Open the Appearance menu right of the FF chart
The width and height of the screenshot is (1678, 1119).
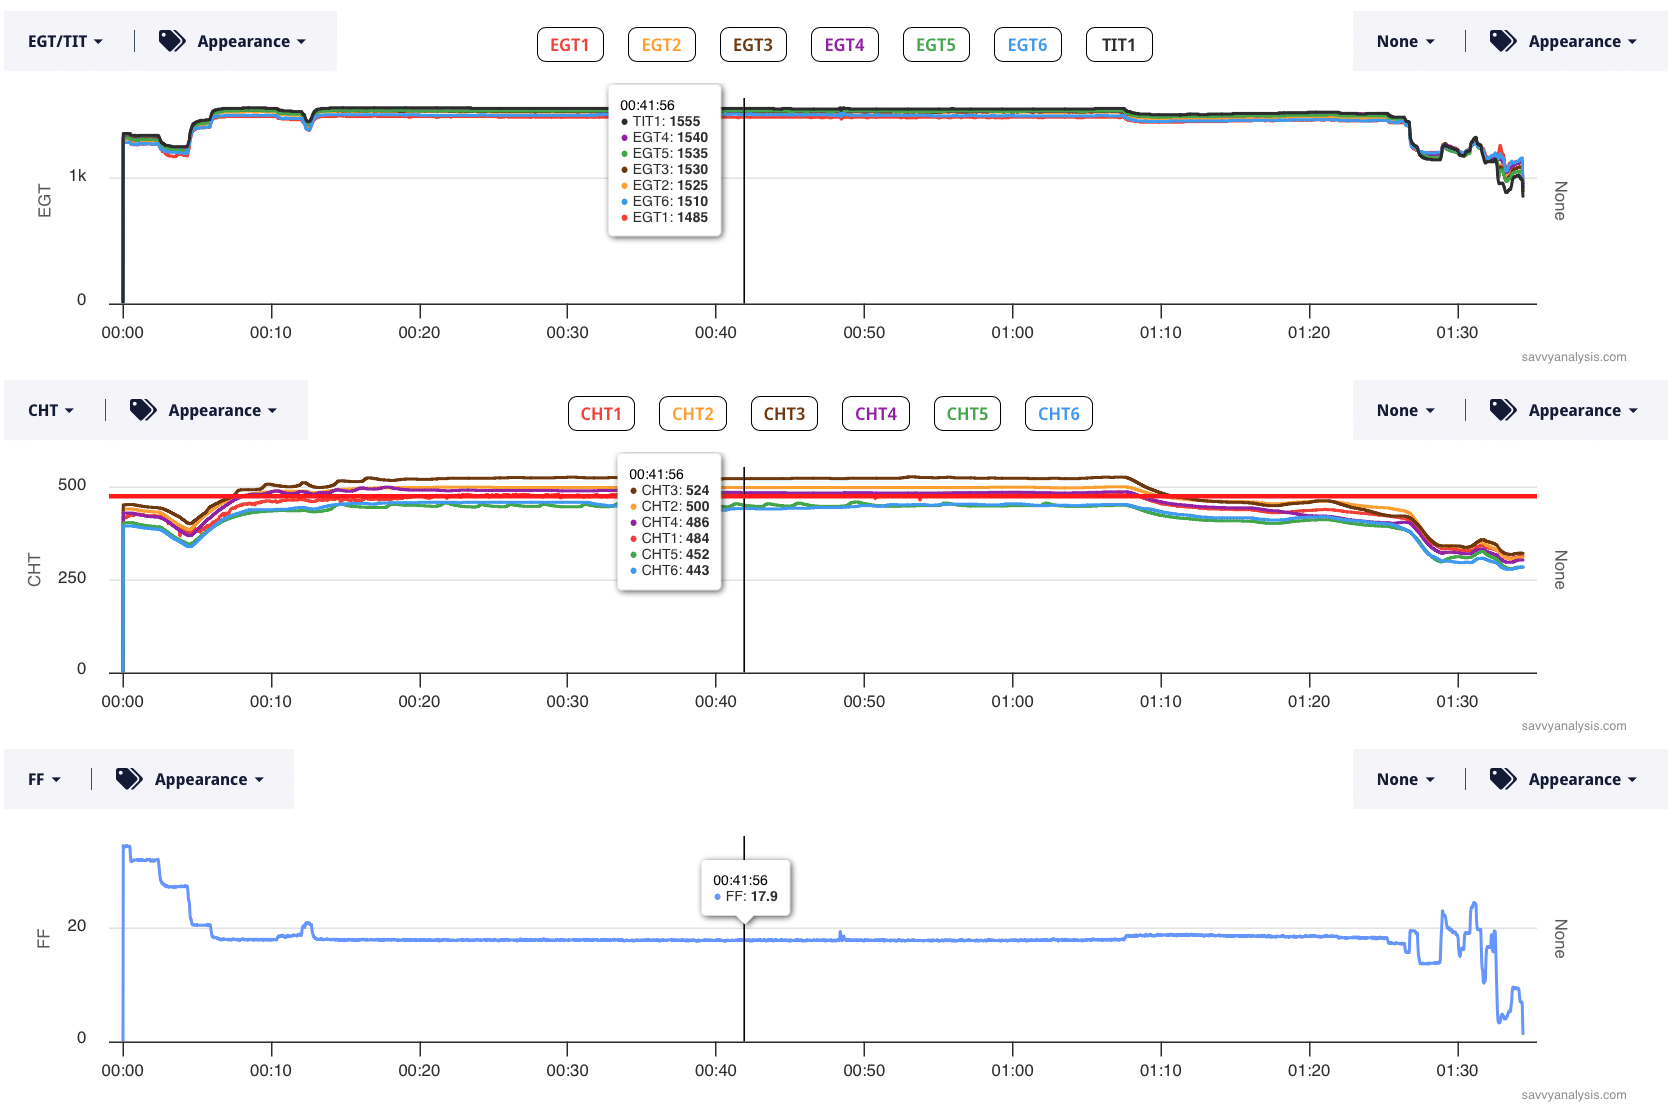(x=1582, y=779)
